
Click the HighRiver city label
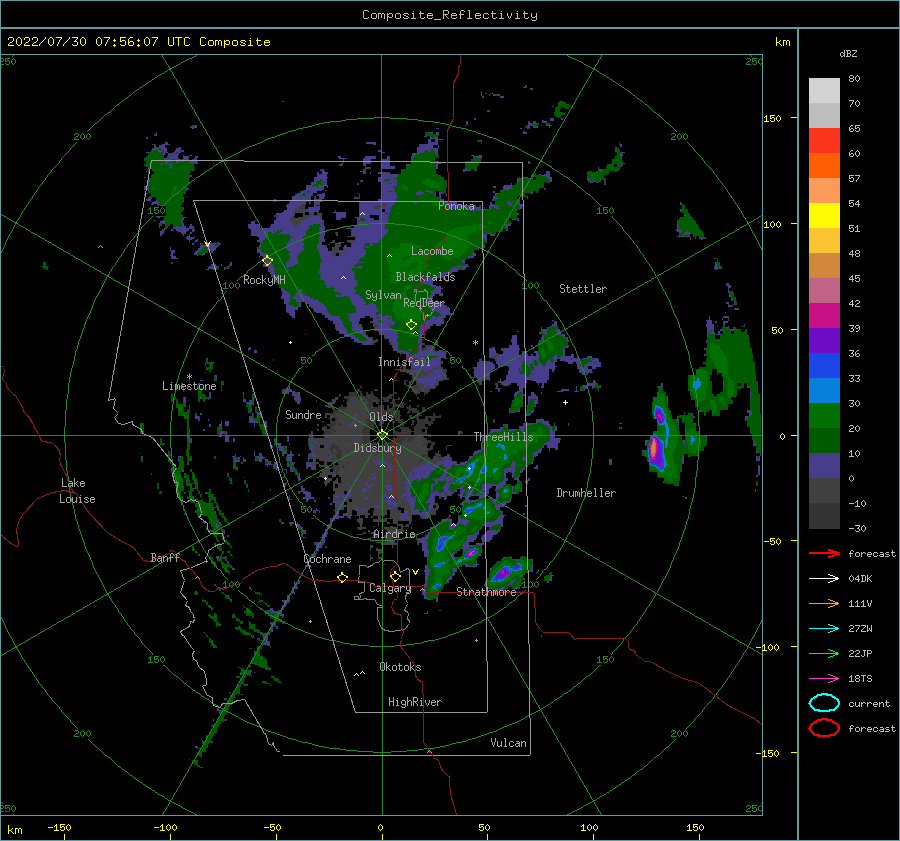[x=415, y=702]
